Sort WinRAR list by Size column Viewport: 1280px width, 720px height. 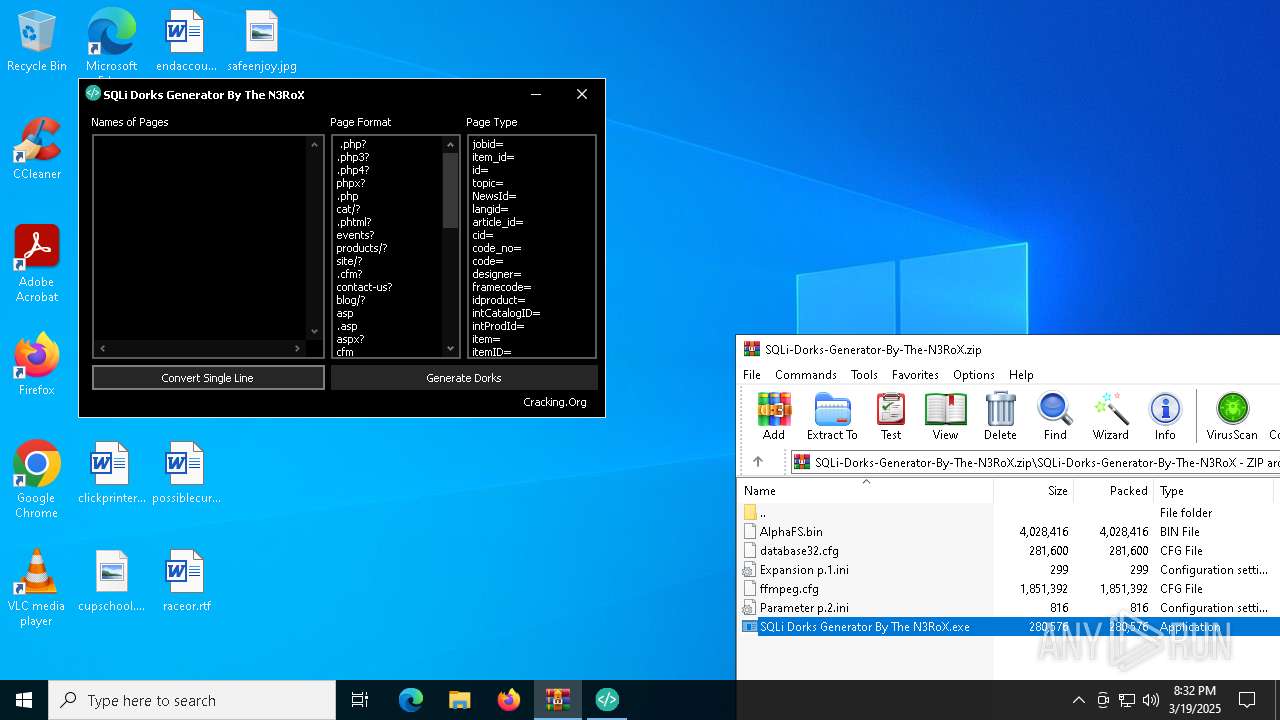click(x=1034, y=491)
